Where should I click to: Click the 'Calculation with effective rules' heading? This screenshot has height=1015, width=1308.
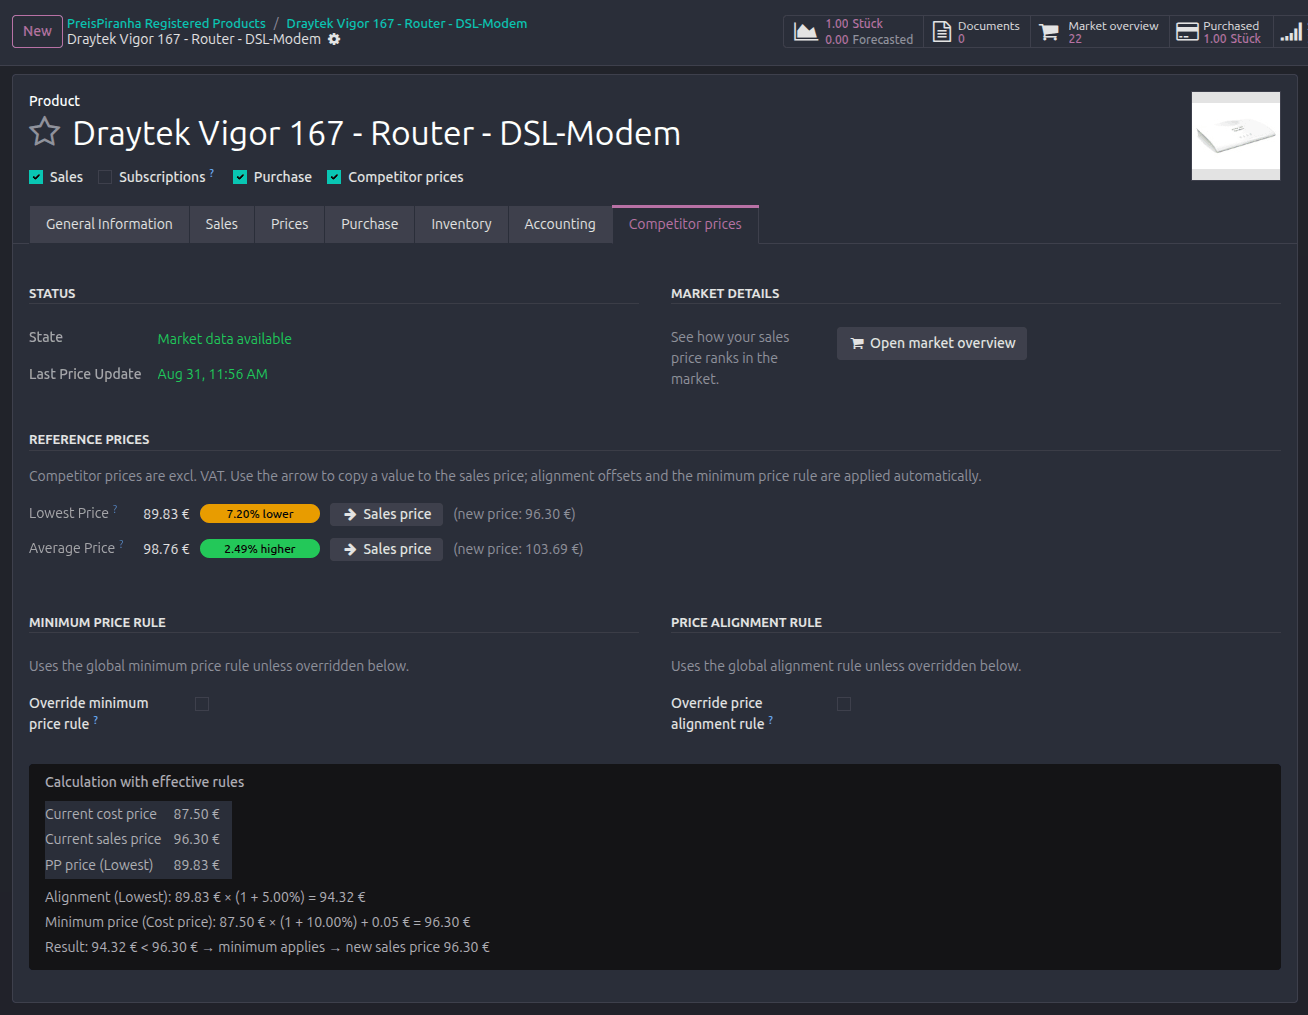point(145,782)
